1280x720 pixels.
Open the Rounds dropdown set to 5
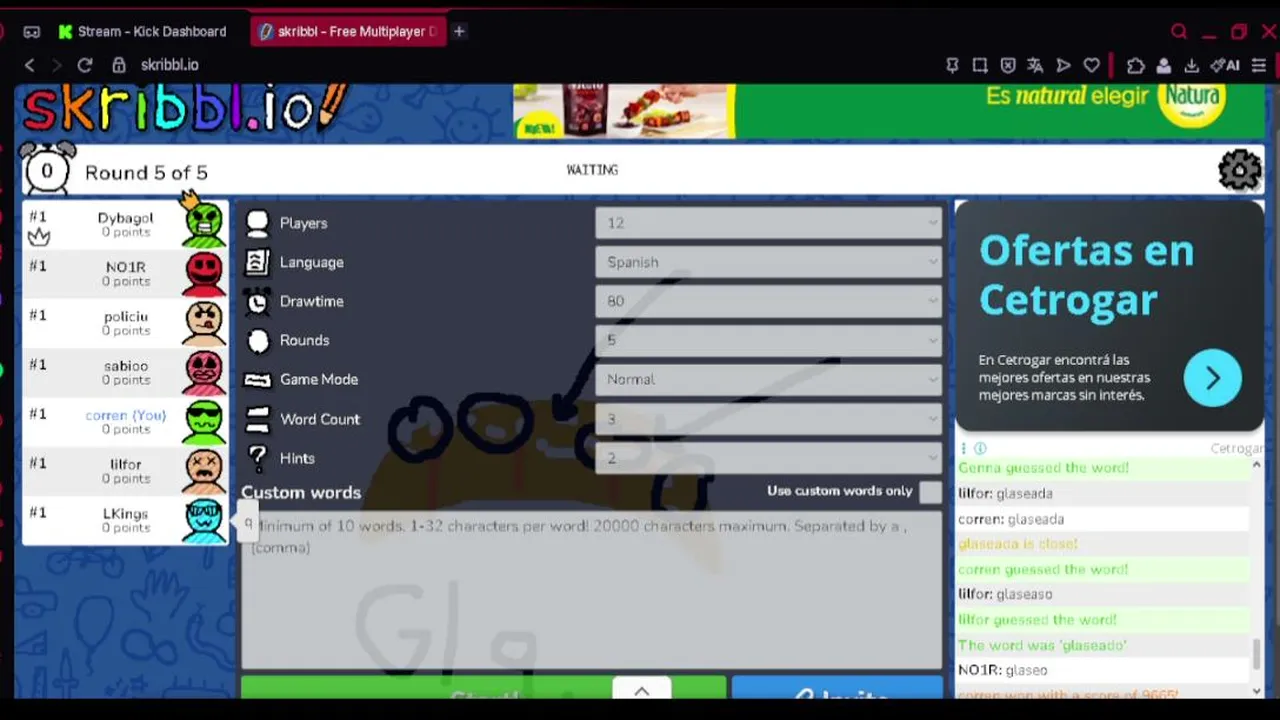(x=768, y=340)
